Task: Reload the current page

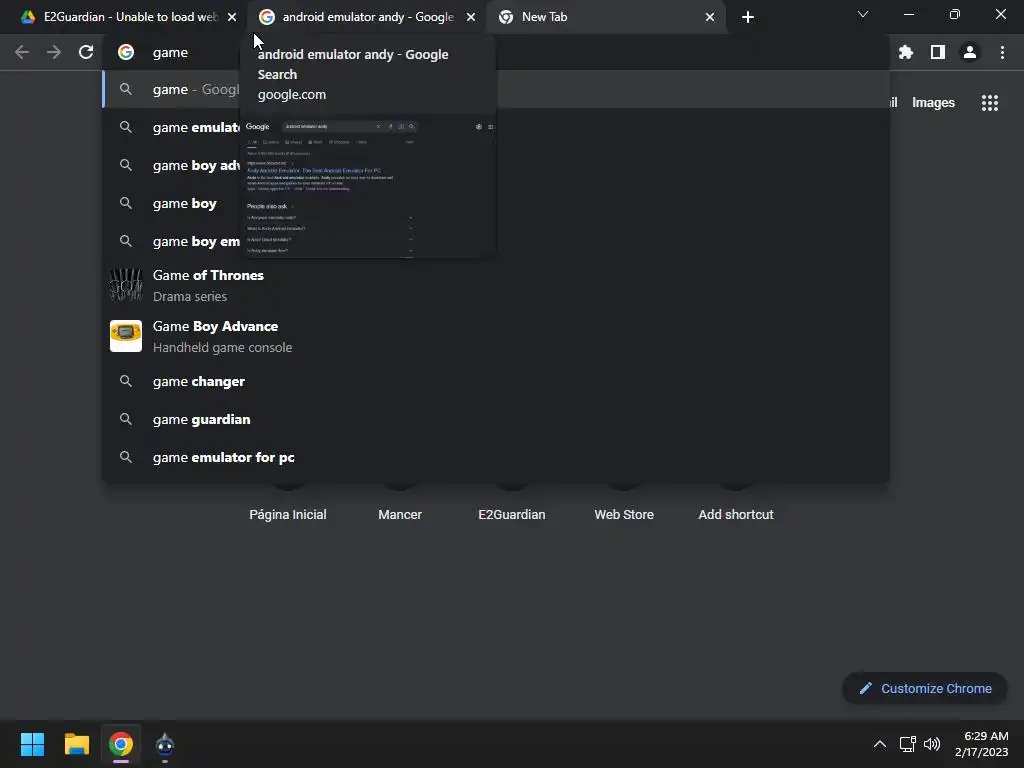Action: [x=86, y=52]
